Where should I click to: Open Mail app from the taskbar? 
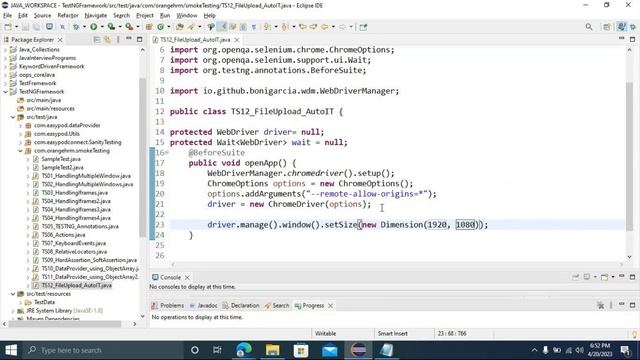click(329, 350)
